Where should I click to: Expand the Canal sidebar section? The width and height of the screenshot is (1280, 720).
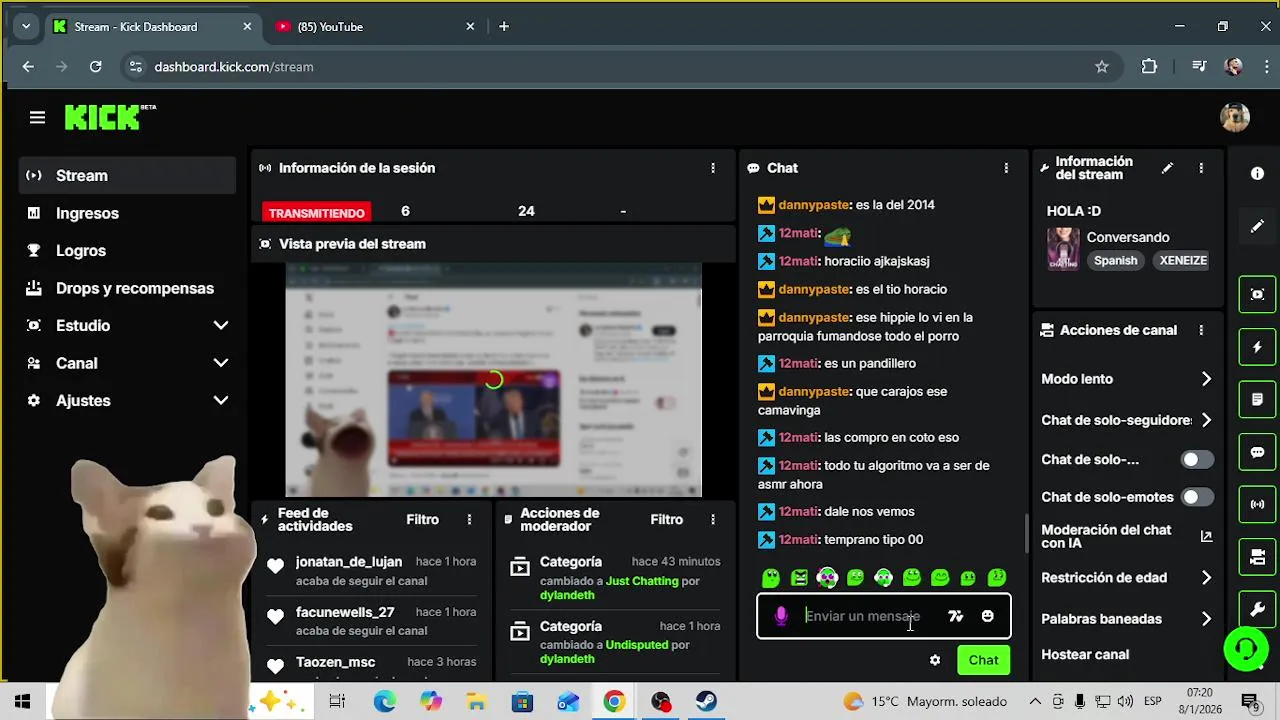pyautogui.click(x=128, y=363)
